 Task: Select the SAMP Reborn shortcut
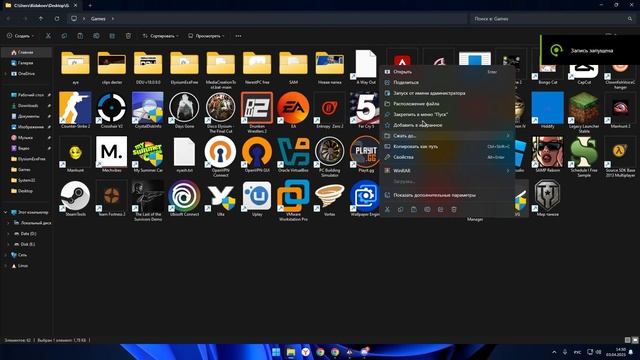coord(547,152)
